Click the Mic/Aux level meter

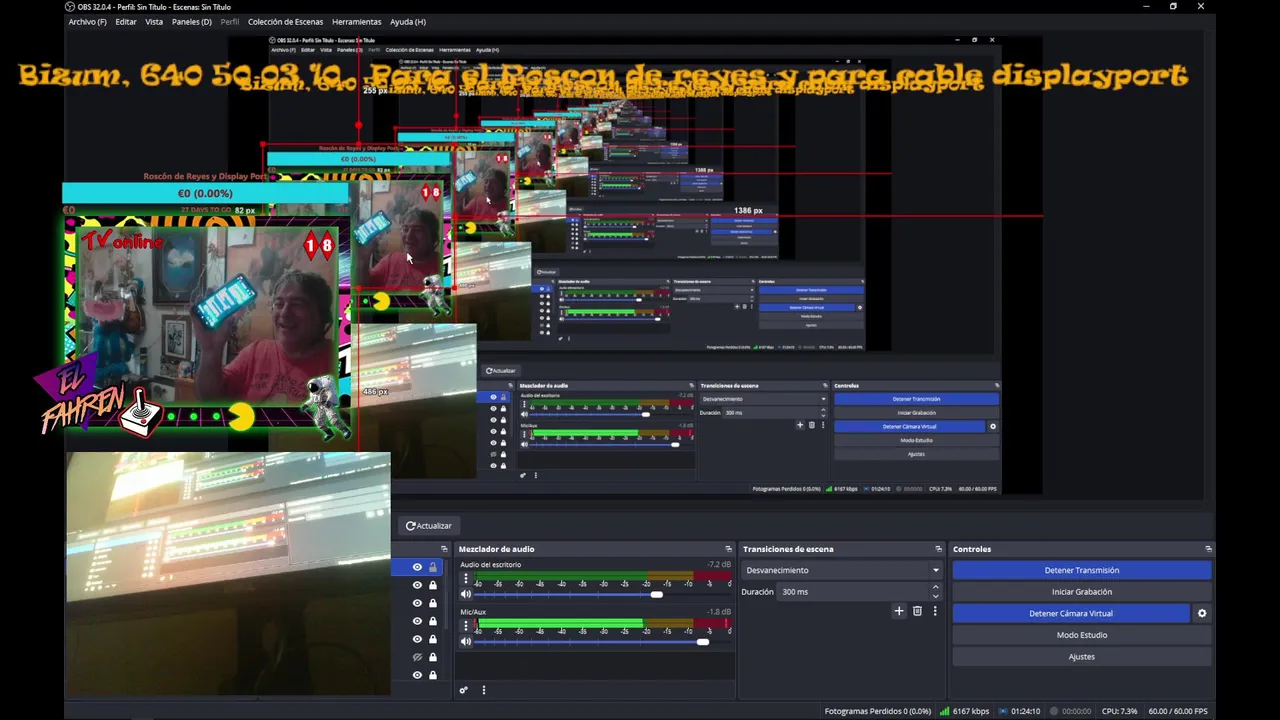(602, 624)
